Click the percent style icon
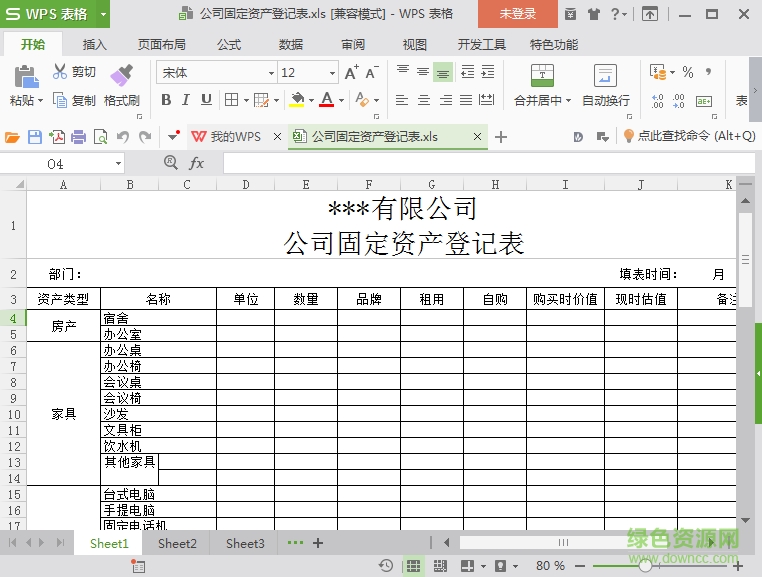Viewport: 762px width, 577px height. (x=688, y=72)
